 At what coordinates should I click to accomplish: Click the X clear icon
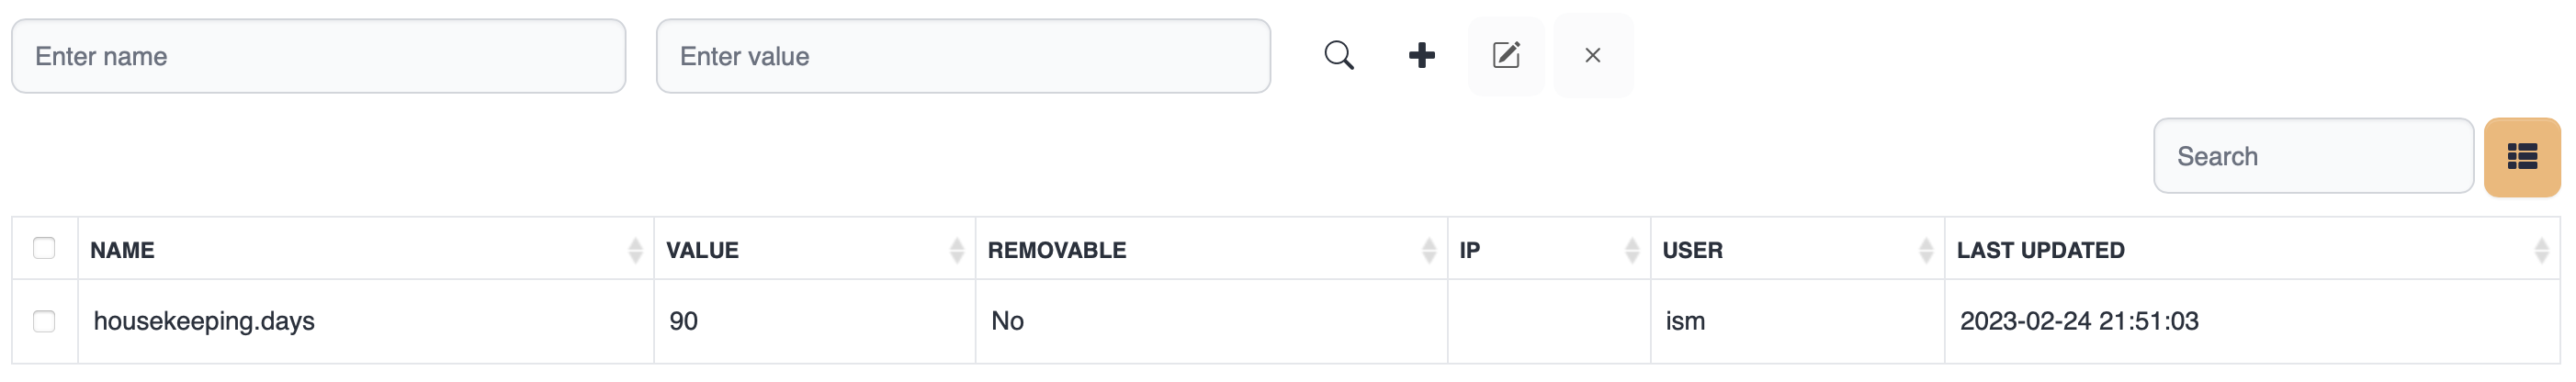pos(1593,56)
